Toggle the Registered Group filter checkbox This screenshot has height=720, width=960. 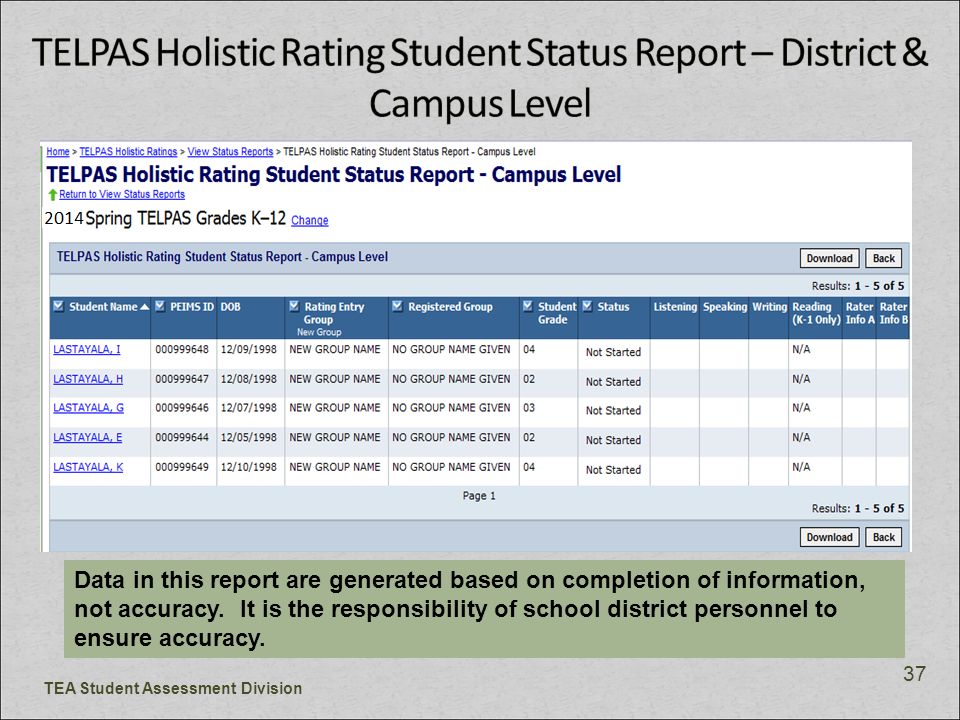click(x=397, y=306)
